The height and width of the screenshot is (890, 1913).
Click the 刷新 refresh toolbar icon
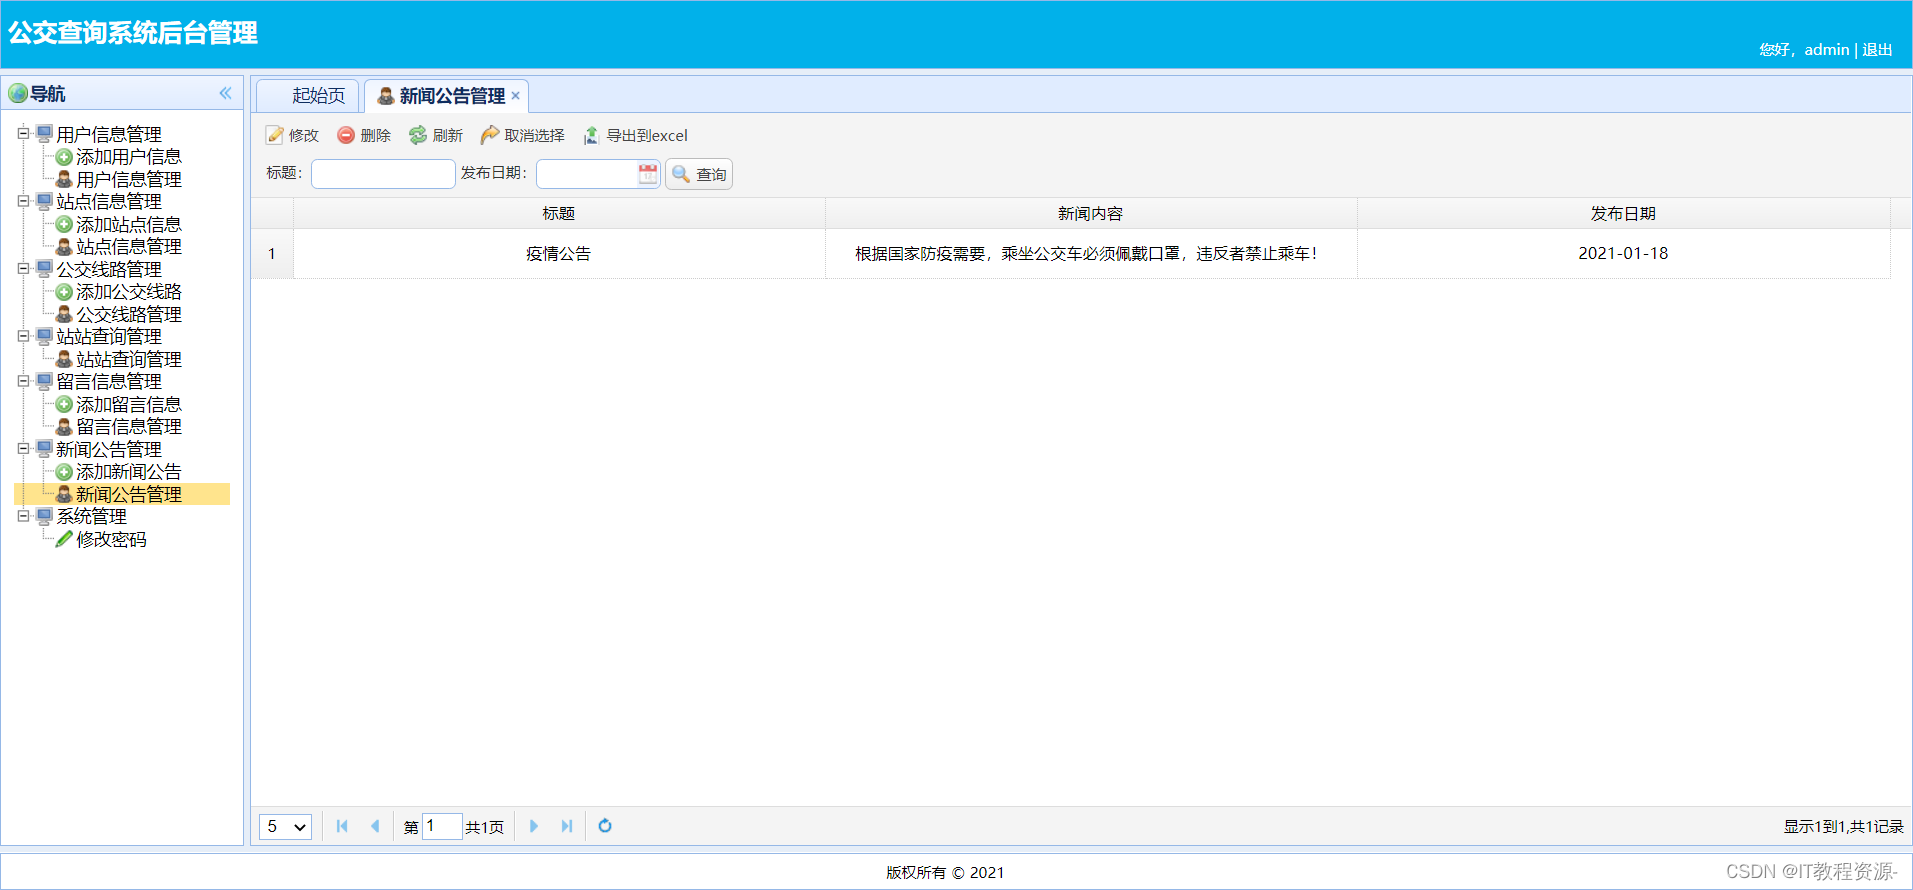coord(418,135)
